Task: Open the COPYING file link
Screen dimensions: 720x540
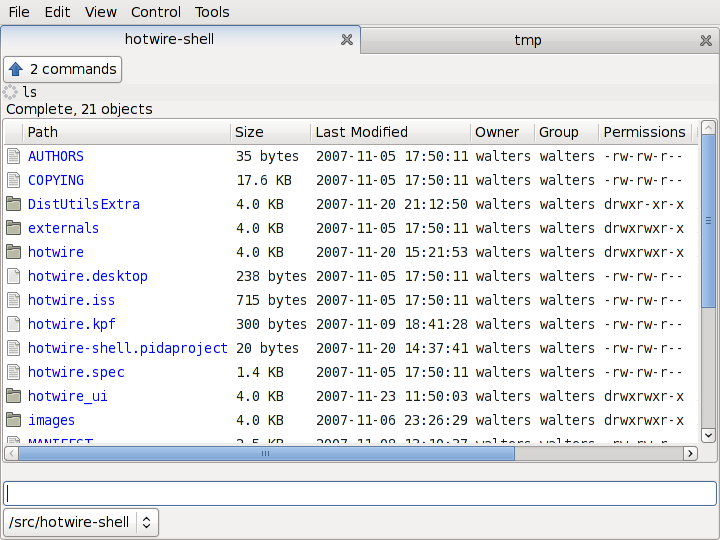Action: coord(56,180)
